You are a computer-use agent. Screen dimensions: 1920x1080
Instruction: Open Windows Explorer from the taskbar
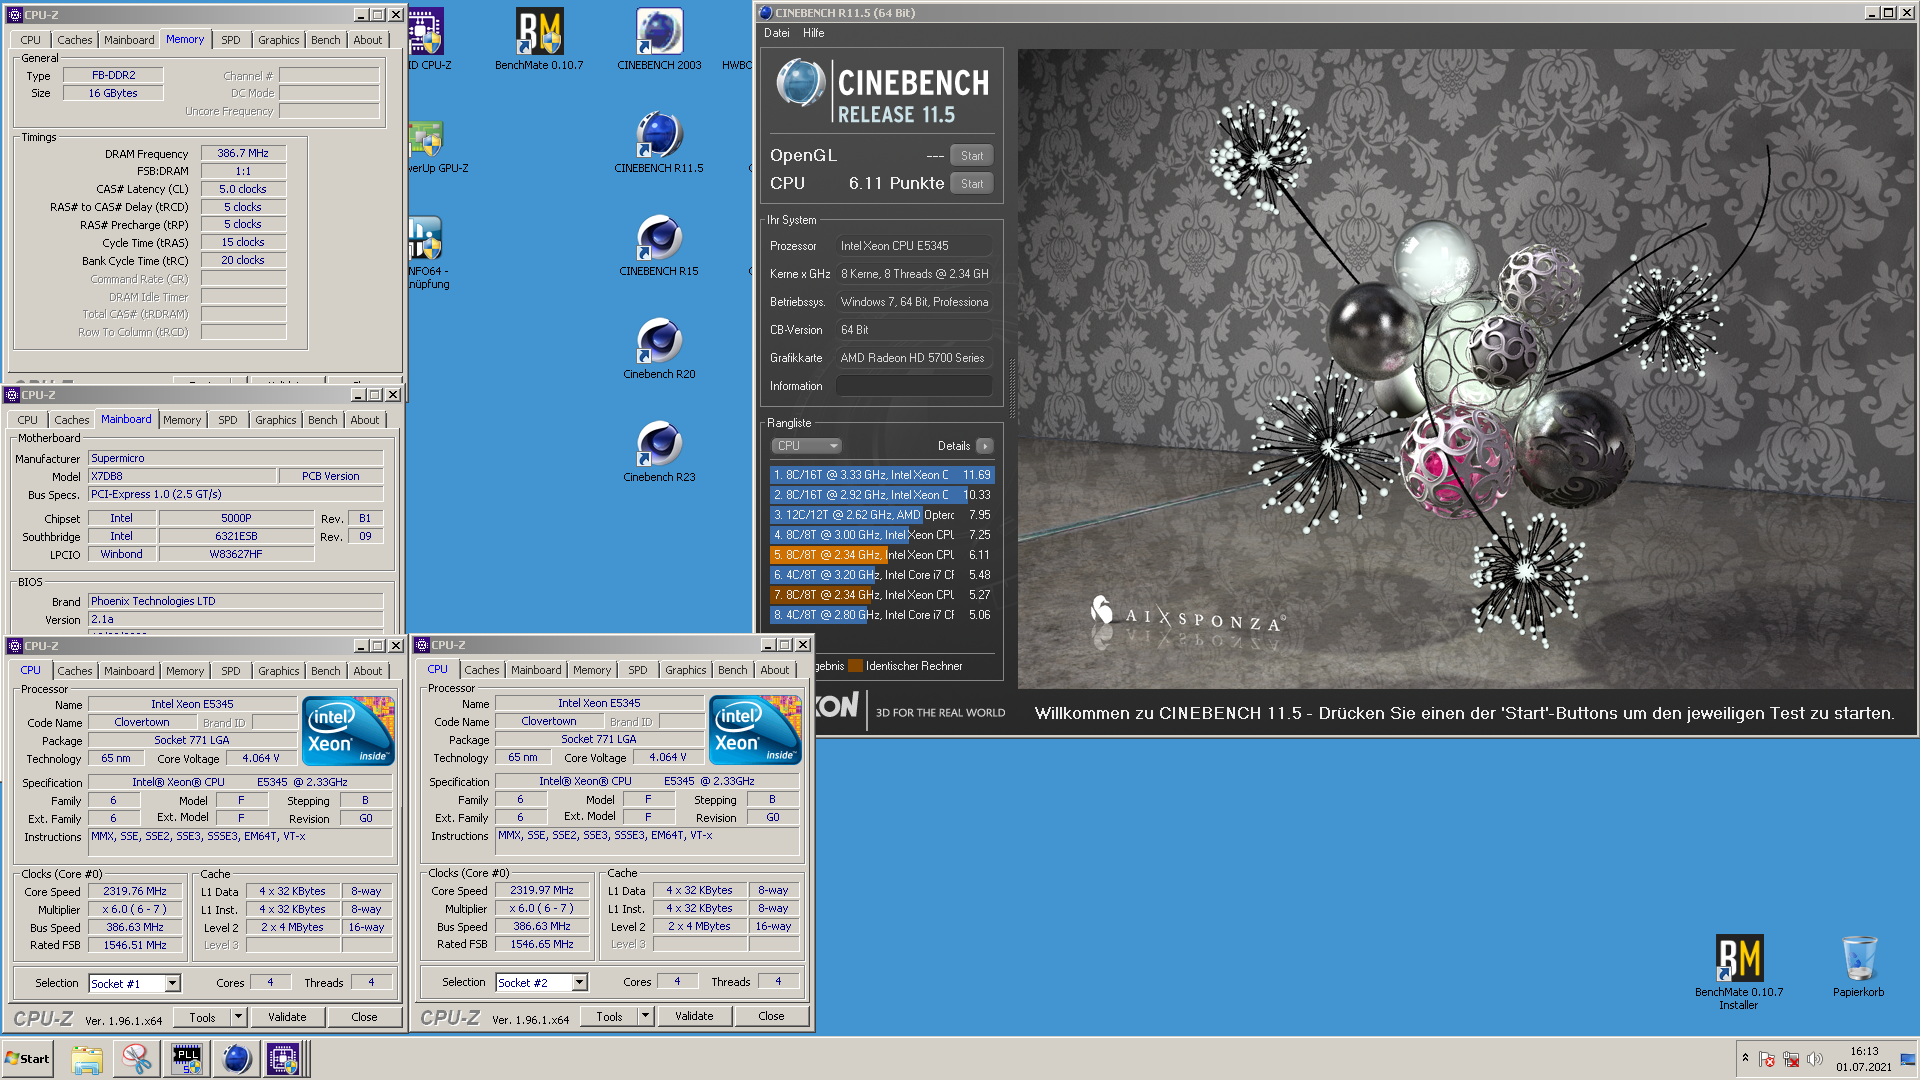coord(87,1059)
